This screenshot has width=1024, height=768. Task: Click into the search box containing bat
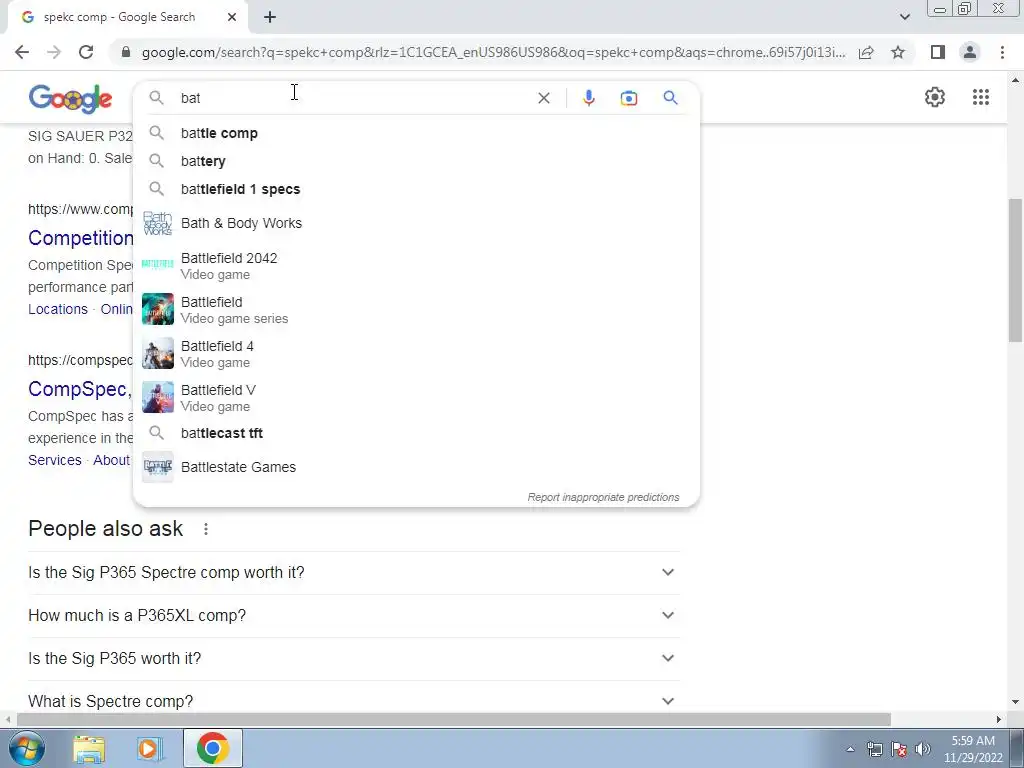pyautogui.click(x=353, y=98)
